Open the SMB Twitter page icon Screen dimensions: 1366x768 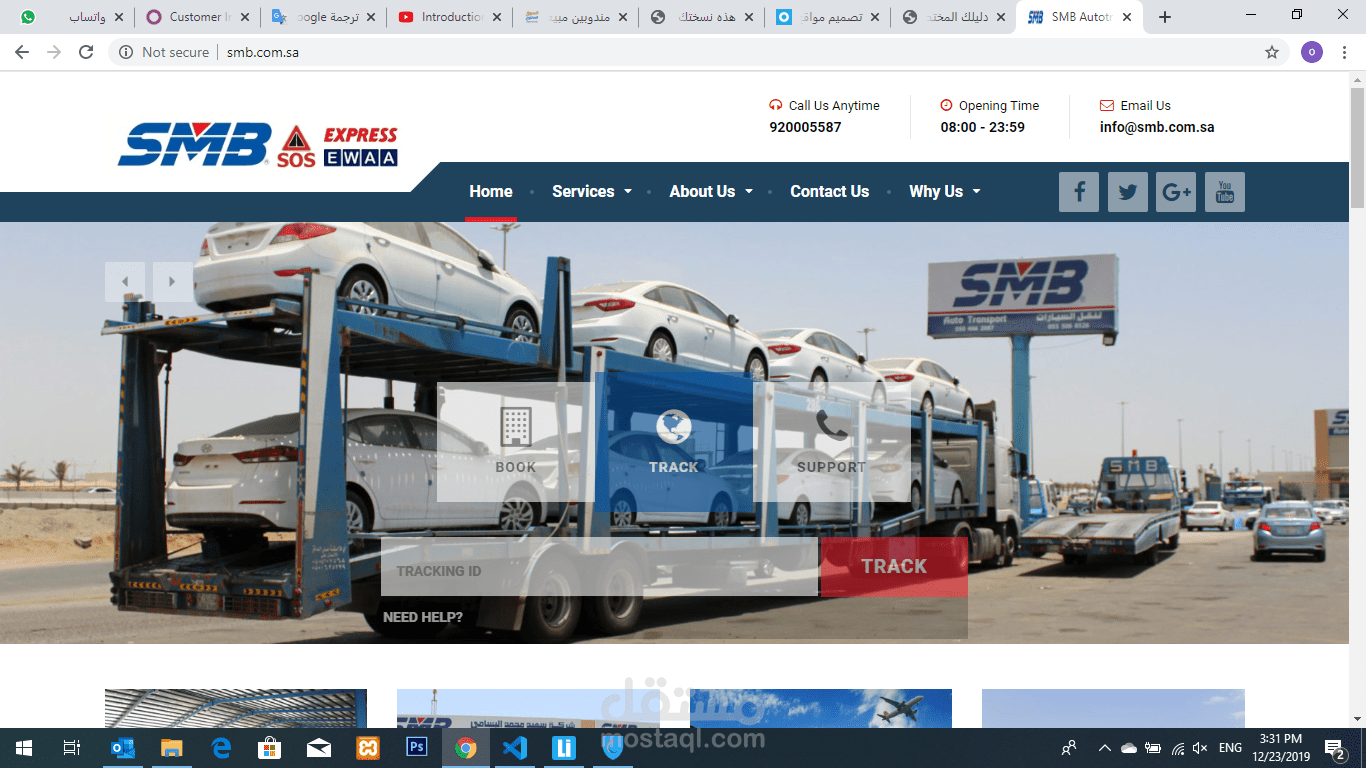(x=1128, y=192)
